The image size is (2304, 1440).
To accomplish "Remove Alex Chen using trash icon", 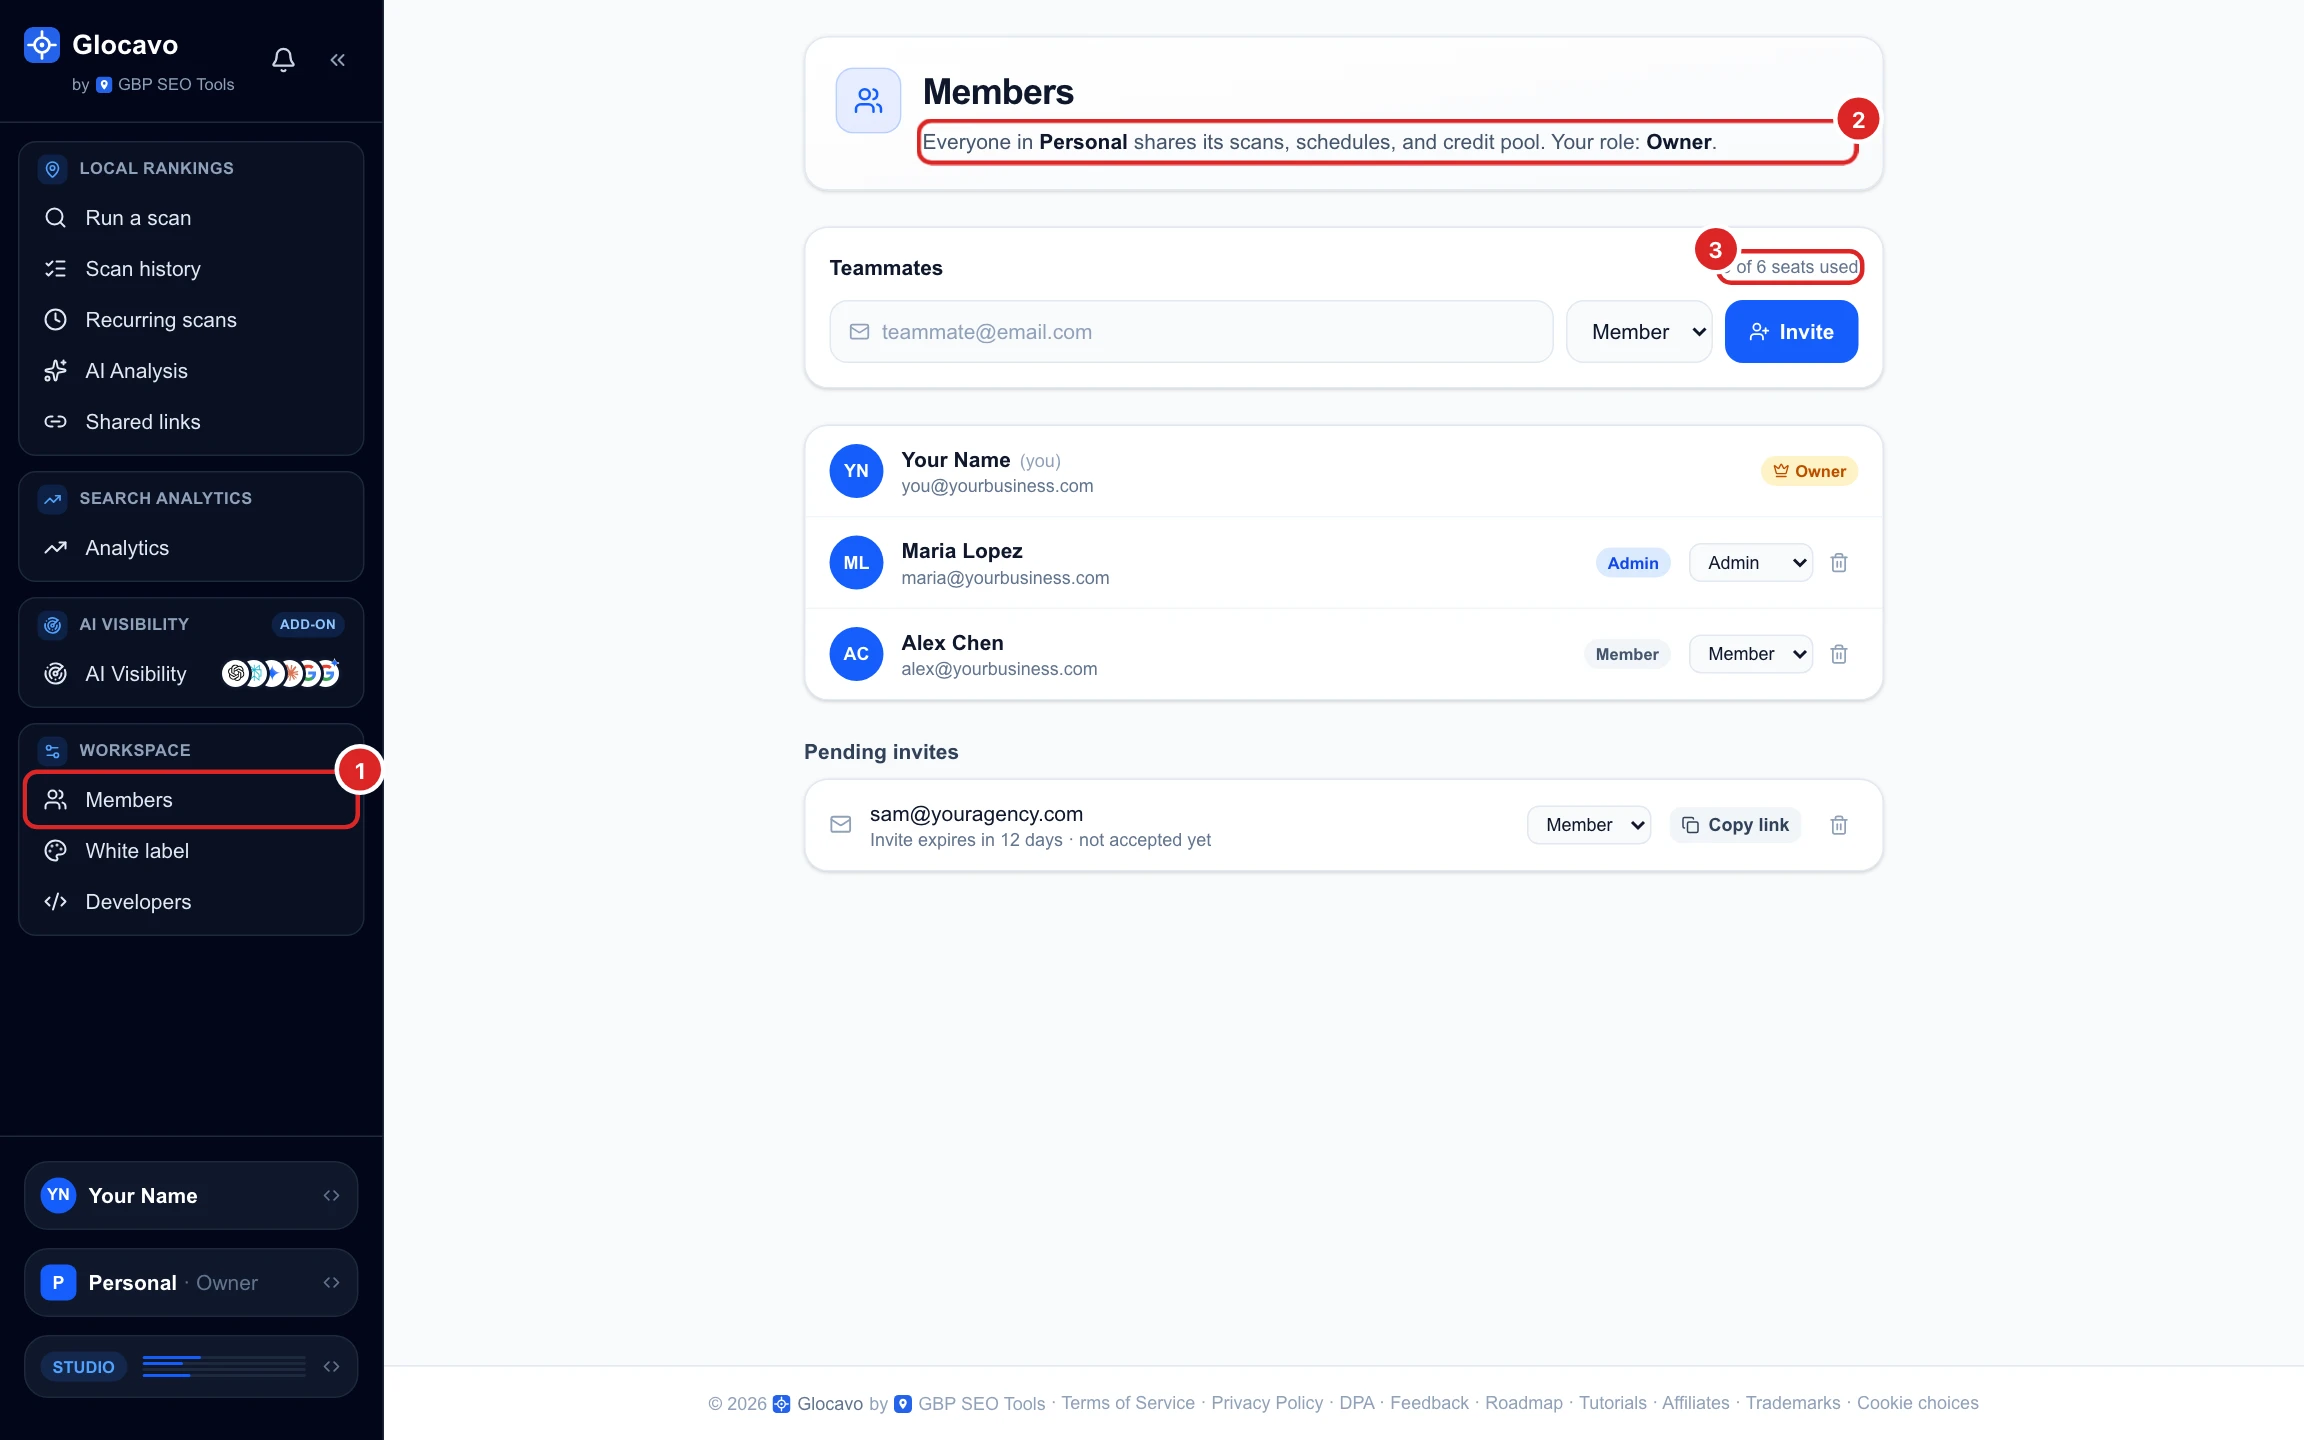I will pyautogui.click(x=1838, y=654).
